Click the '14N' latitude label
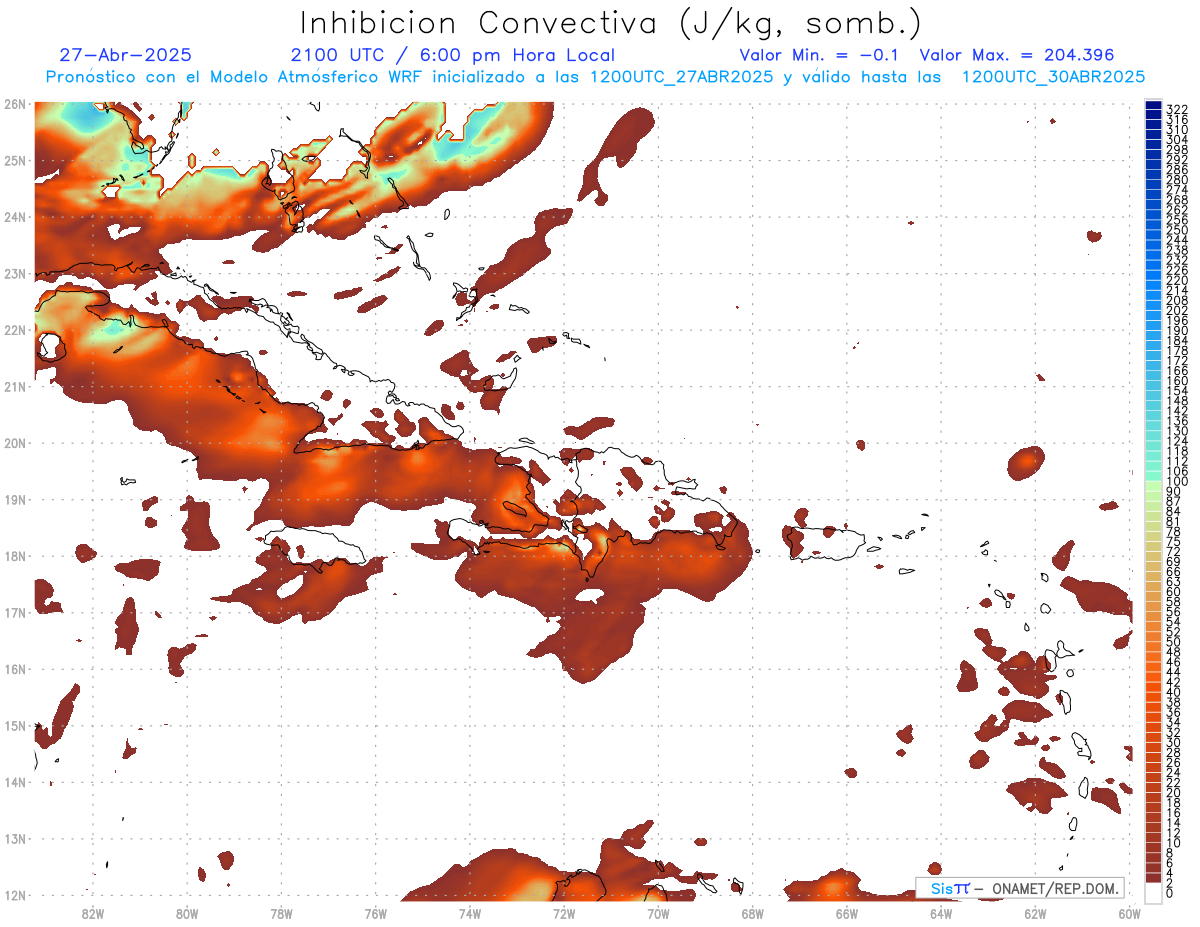 [14, 782]
